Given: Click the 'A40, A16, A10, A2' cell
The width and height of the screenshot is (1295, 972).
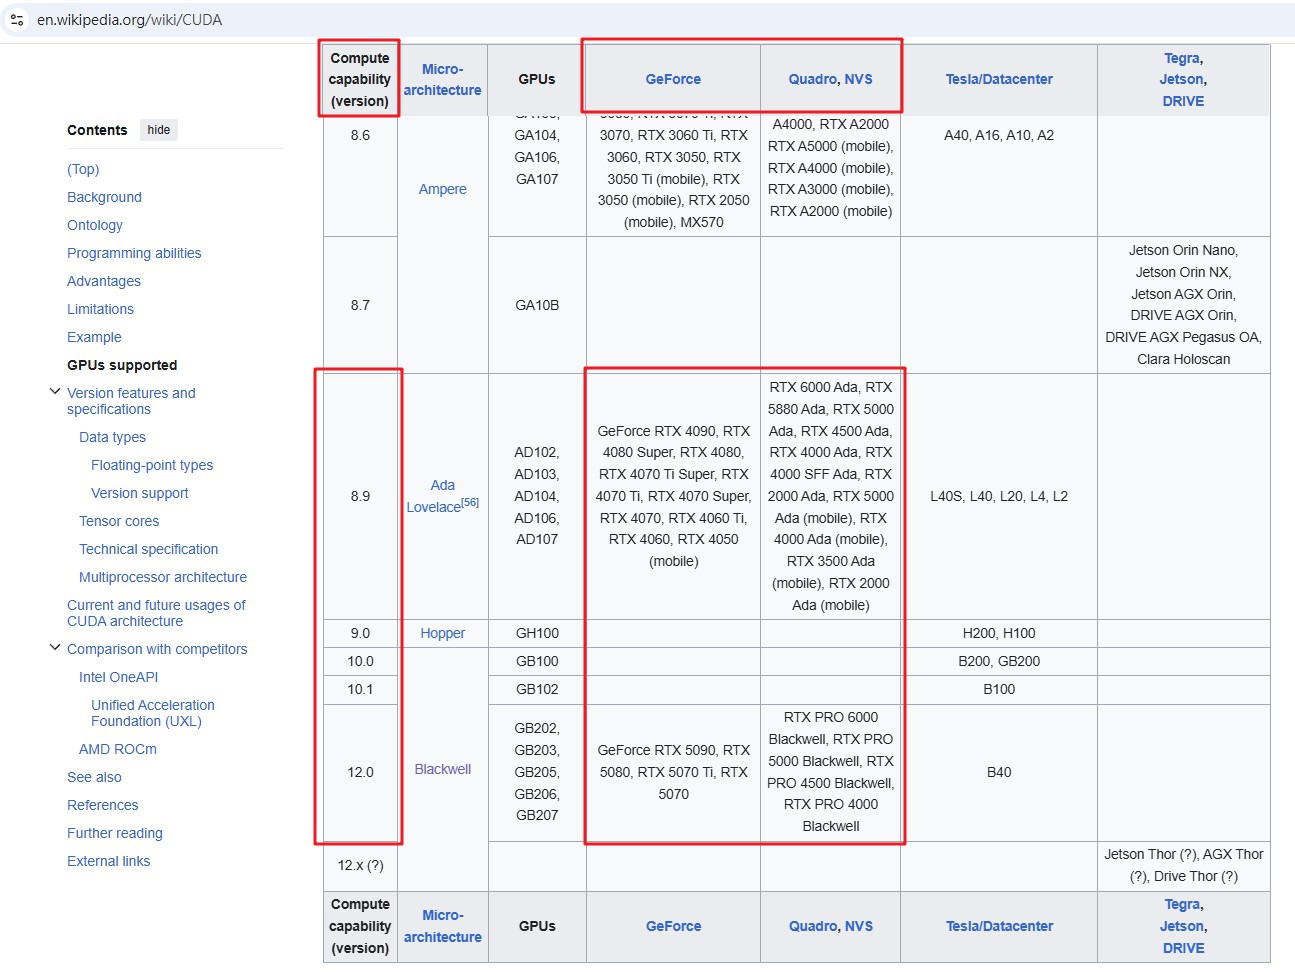Looking at the screenshot, I should (x=999, y=135).
